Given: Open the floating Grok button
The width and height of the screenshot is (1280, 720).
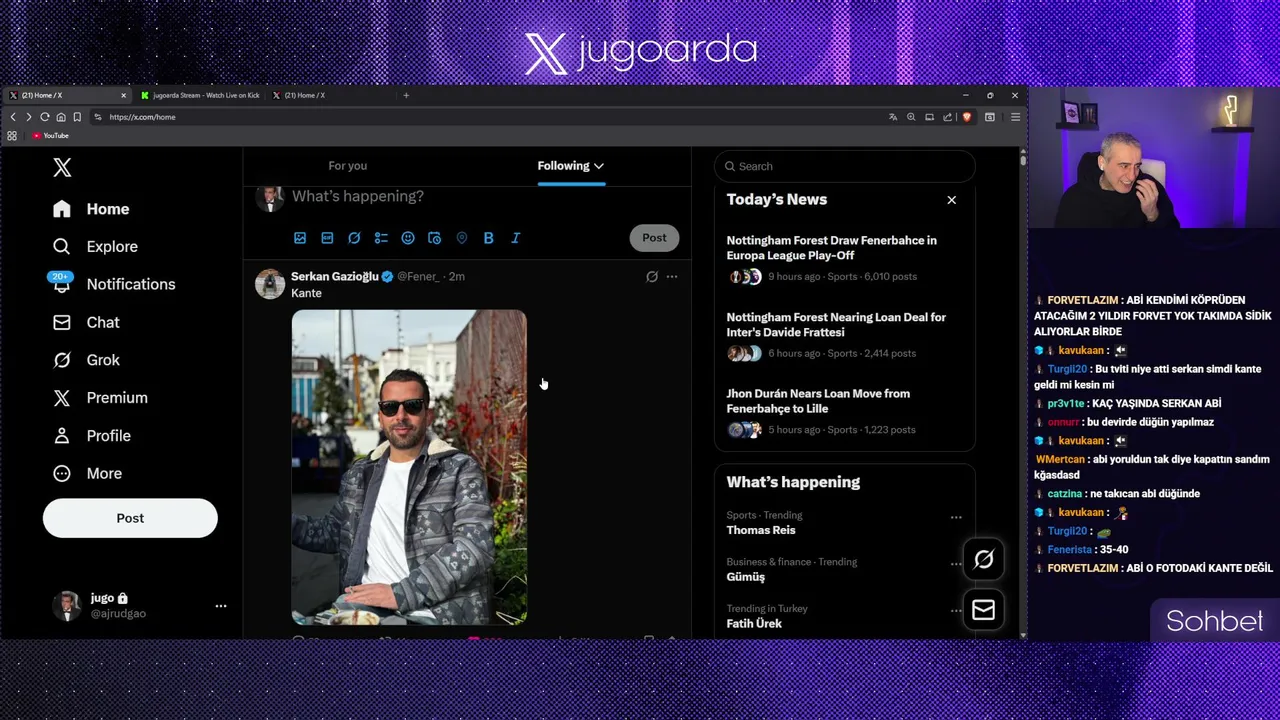Looking at the screenshot, I should coord(984,560).
